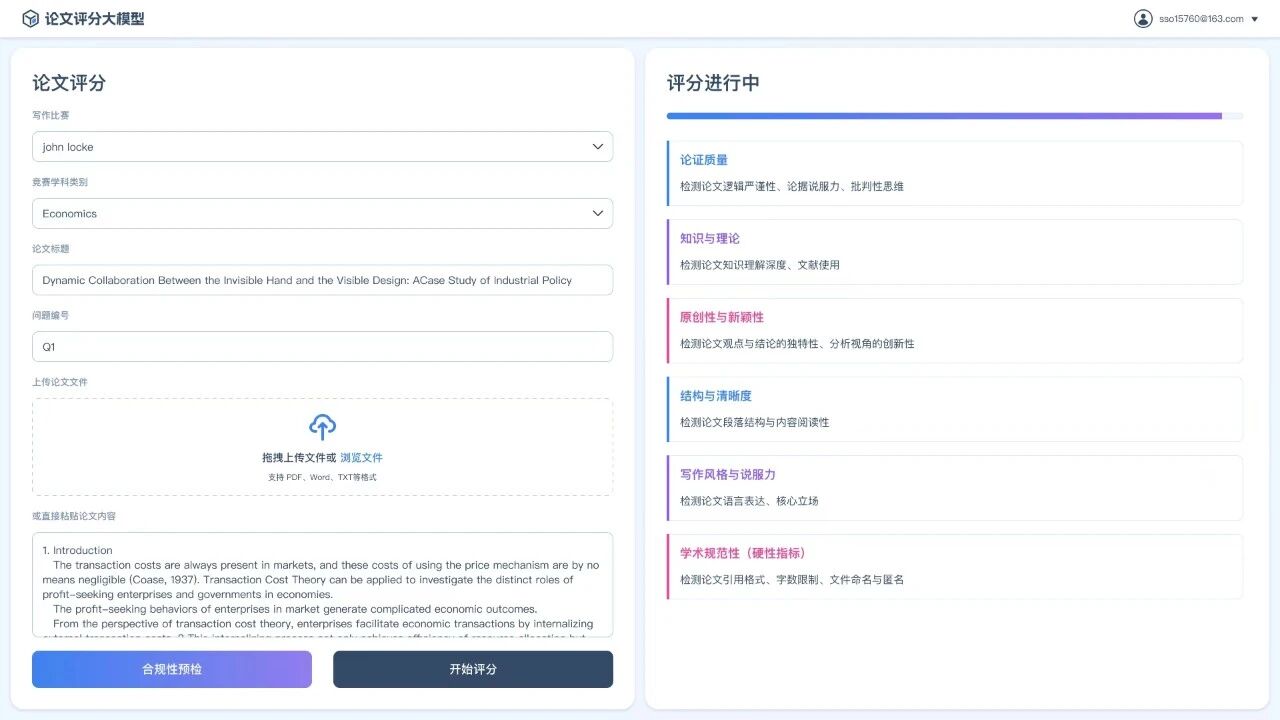
Task: Open the Economics subject category dropdown
Action: point(322,213)
